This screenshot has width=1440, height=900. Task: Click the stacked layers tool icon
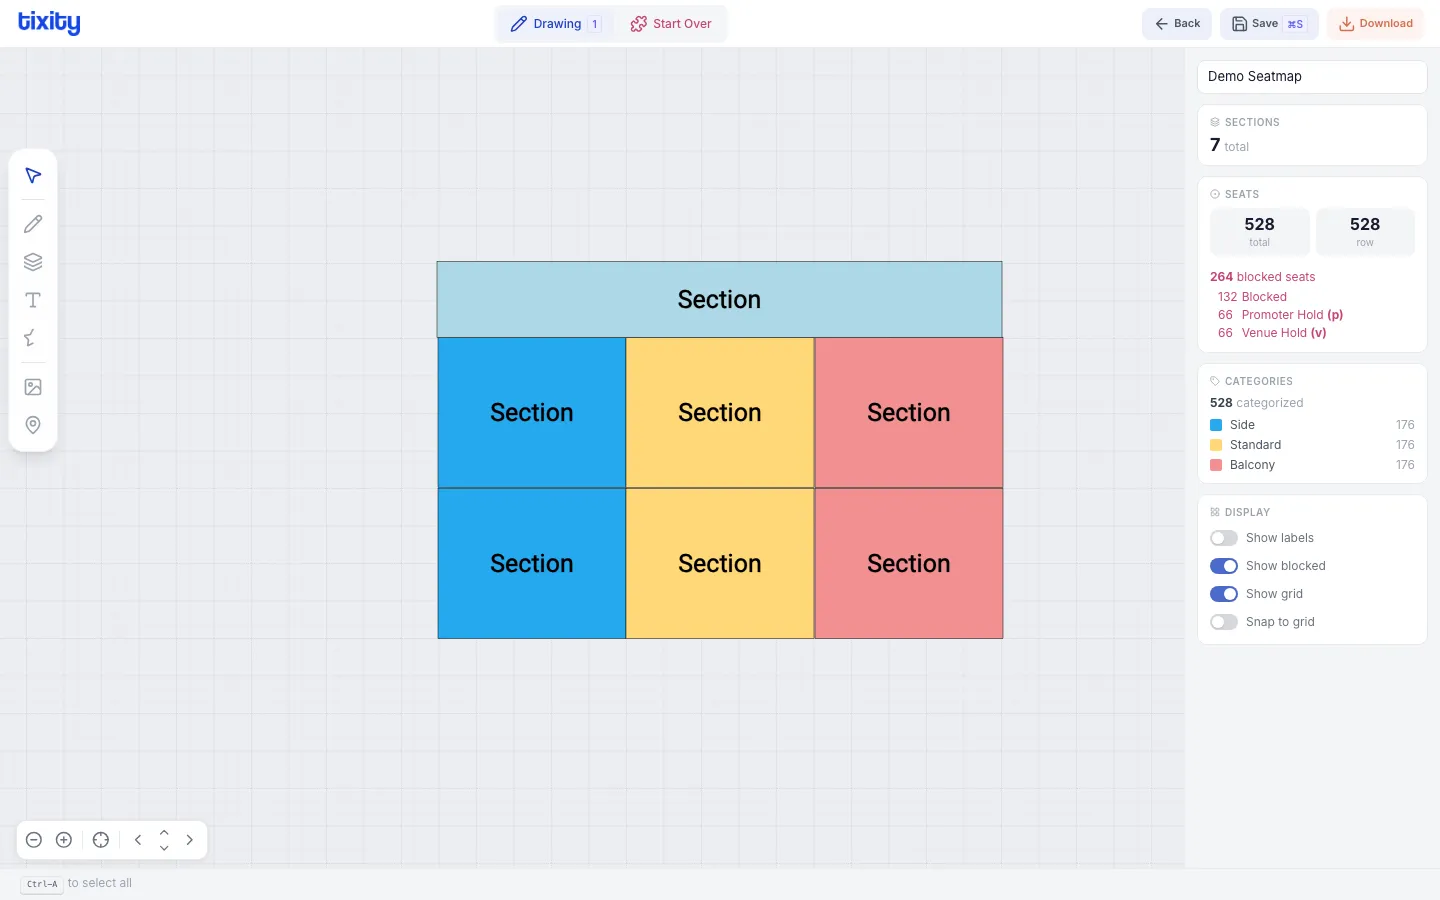pyautogui.click(x=33, y=262)
